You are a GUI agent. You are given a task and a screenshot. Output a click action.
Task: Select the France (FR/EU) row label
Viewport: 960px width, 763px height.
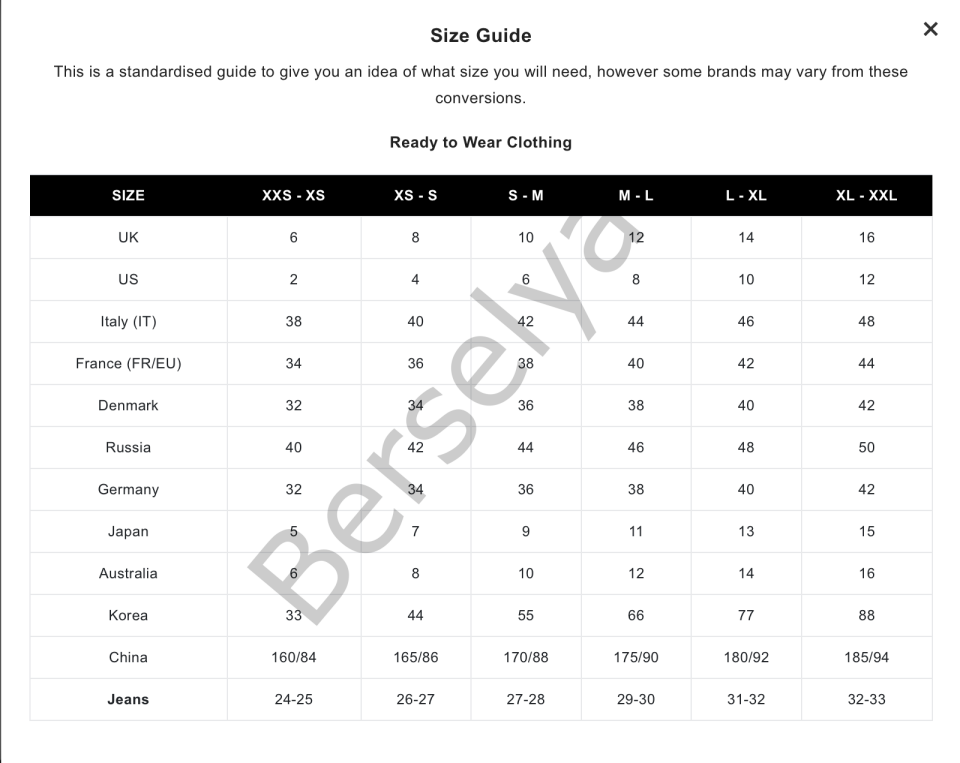coord(128,364)
